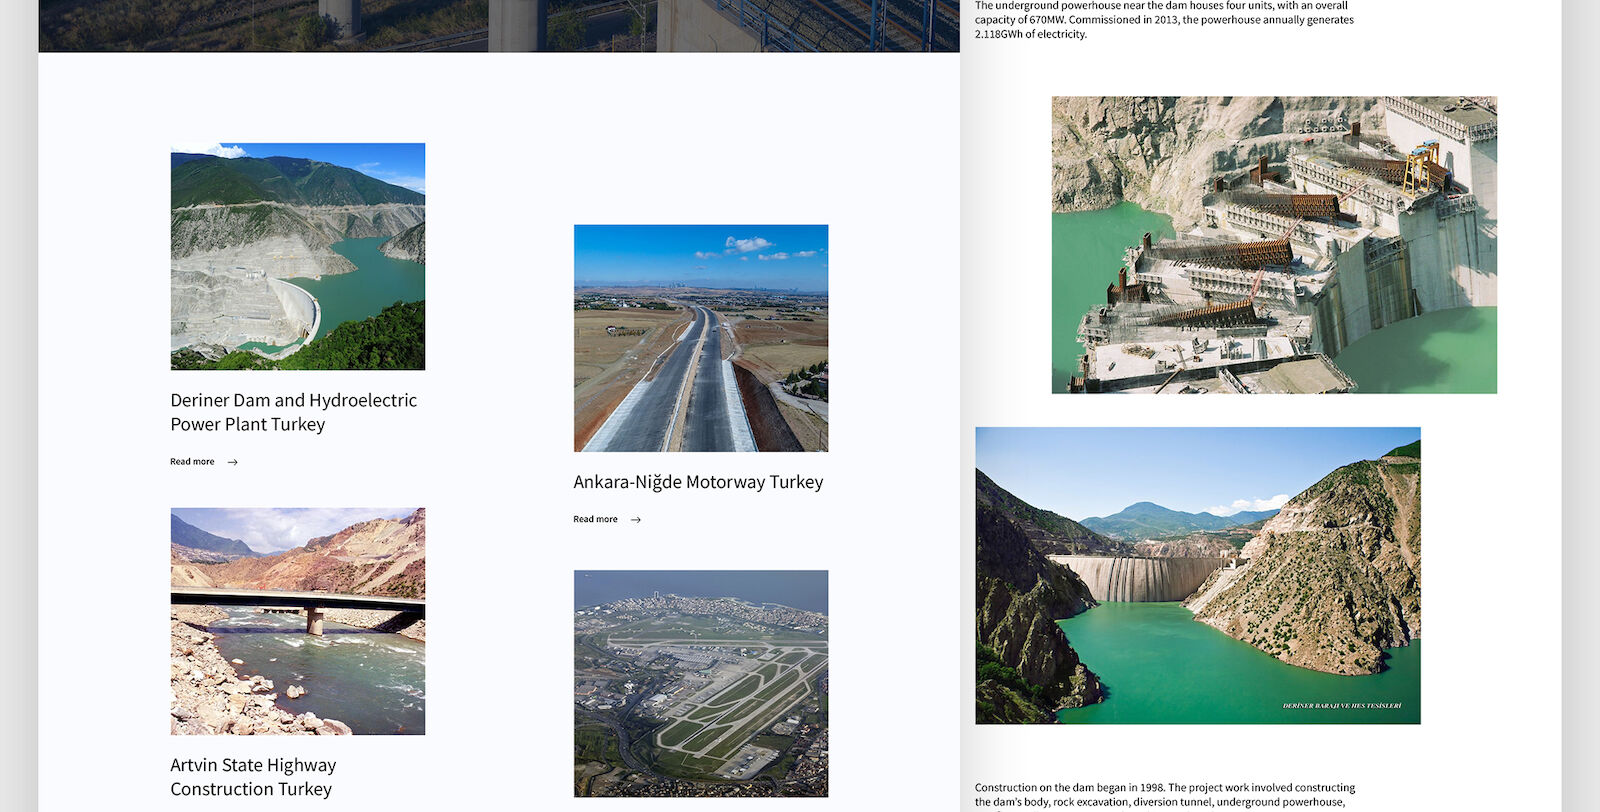This screenshot has width=1600, height=812.
Task: Click the yellow gantry crane in construction photo
Action: point(1421,167)
